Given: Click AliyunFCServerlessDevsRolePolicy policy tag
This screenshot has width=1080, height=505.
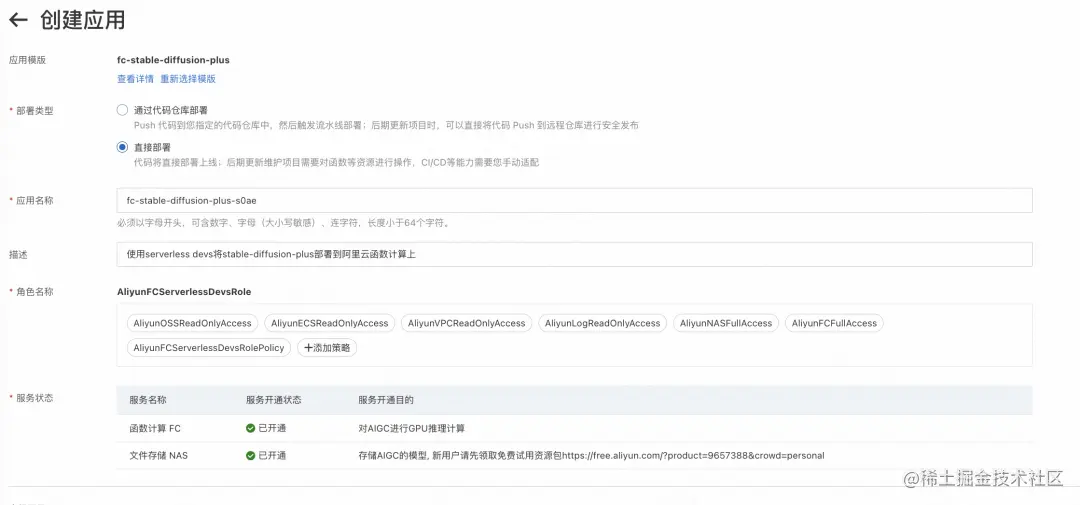Looking at the screenshot, I should 209,348.
